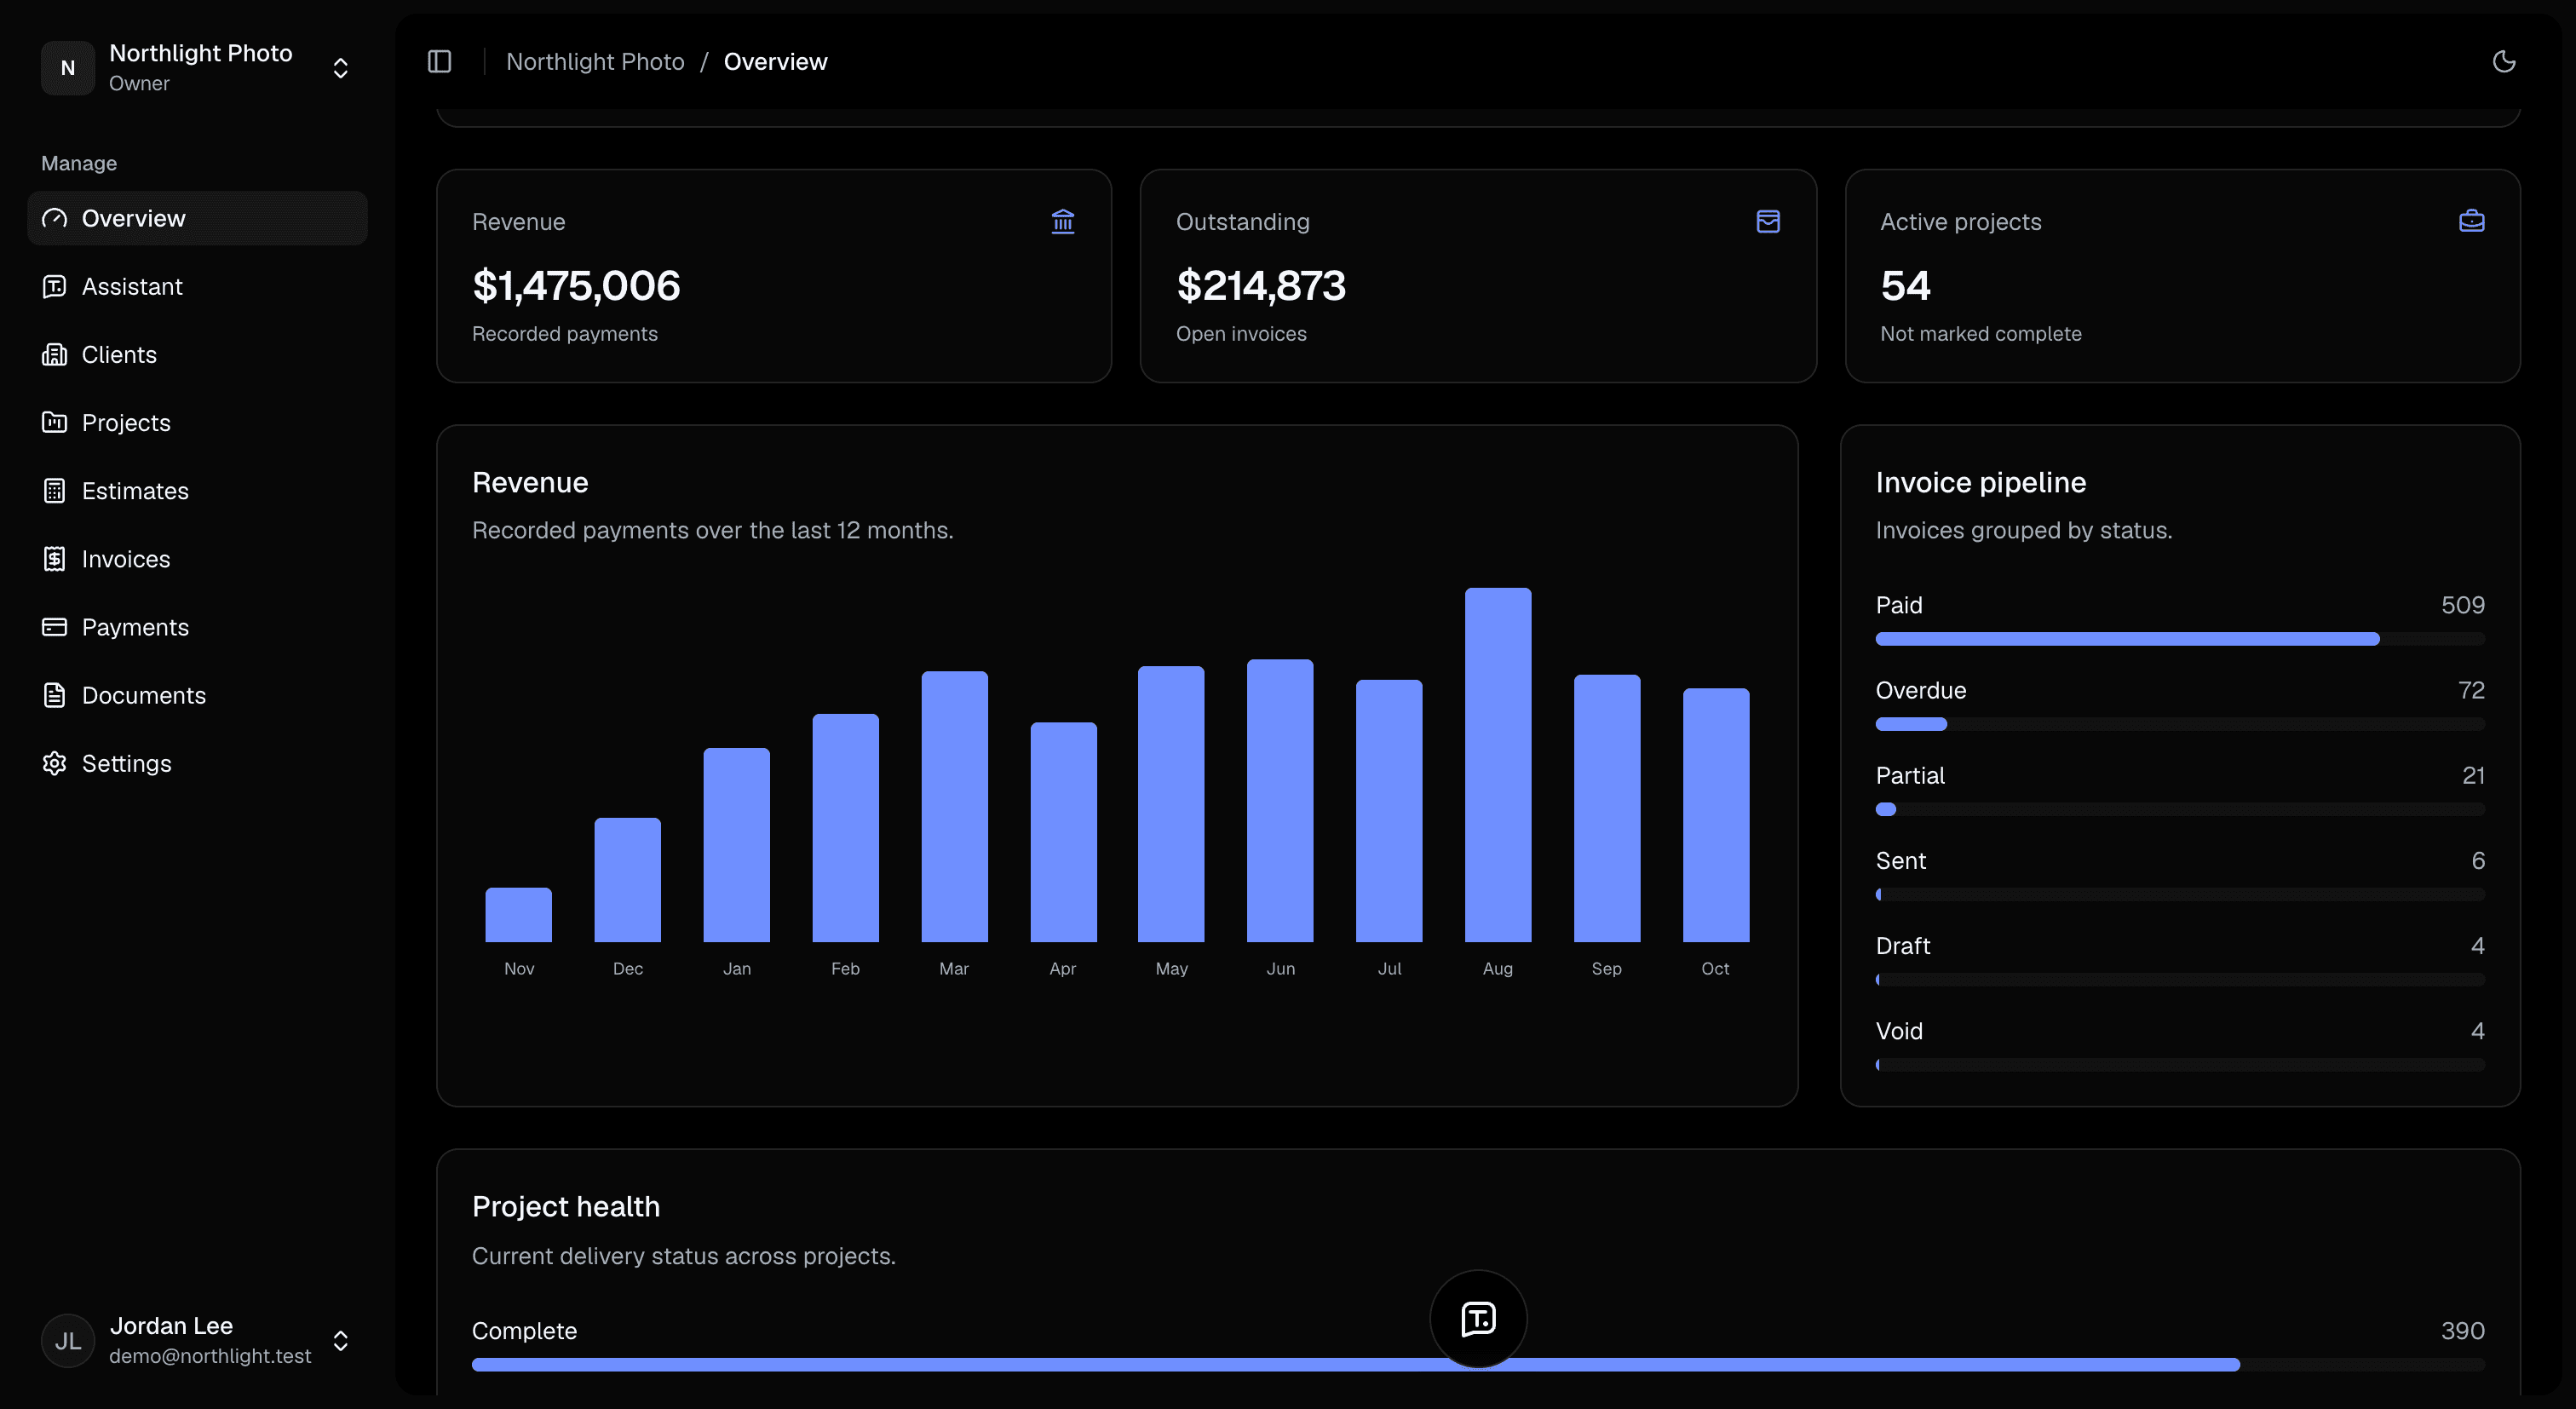Navigate to Invoices
The height and width of the screenshot is (1409, 2576).
198,559
